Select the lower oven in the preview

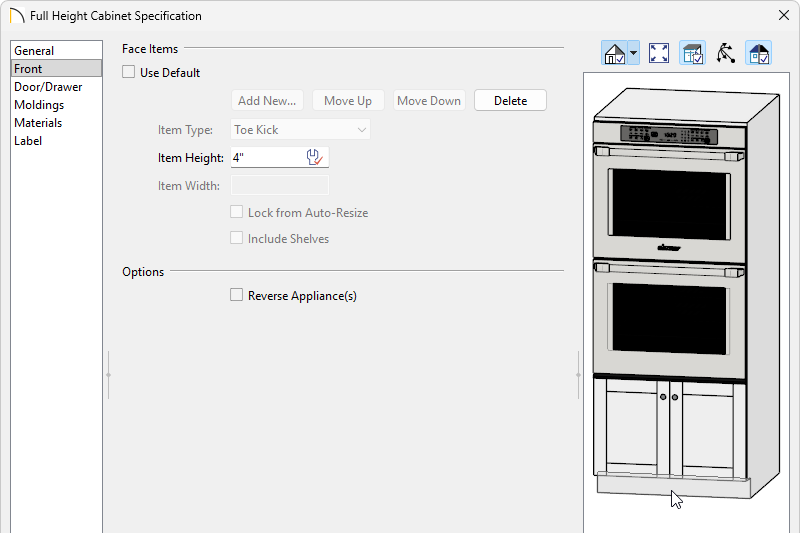[x=669, y=319]
